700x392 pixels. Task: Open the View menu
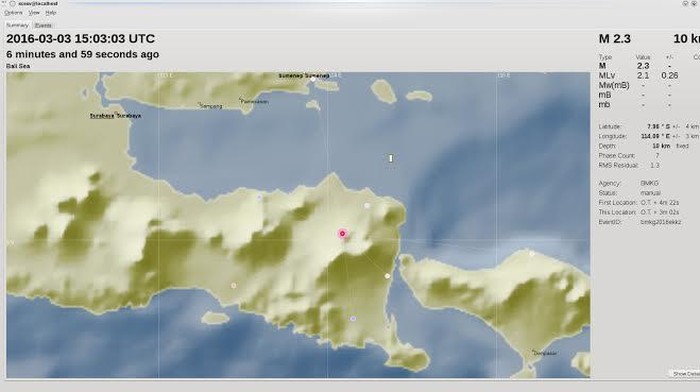34,13
